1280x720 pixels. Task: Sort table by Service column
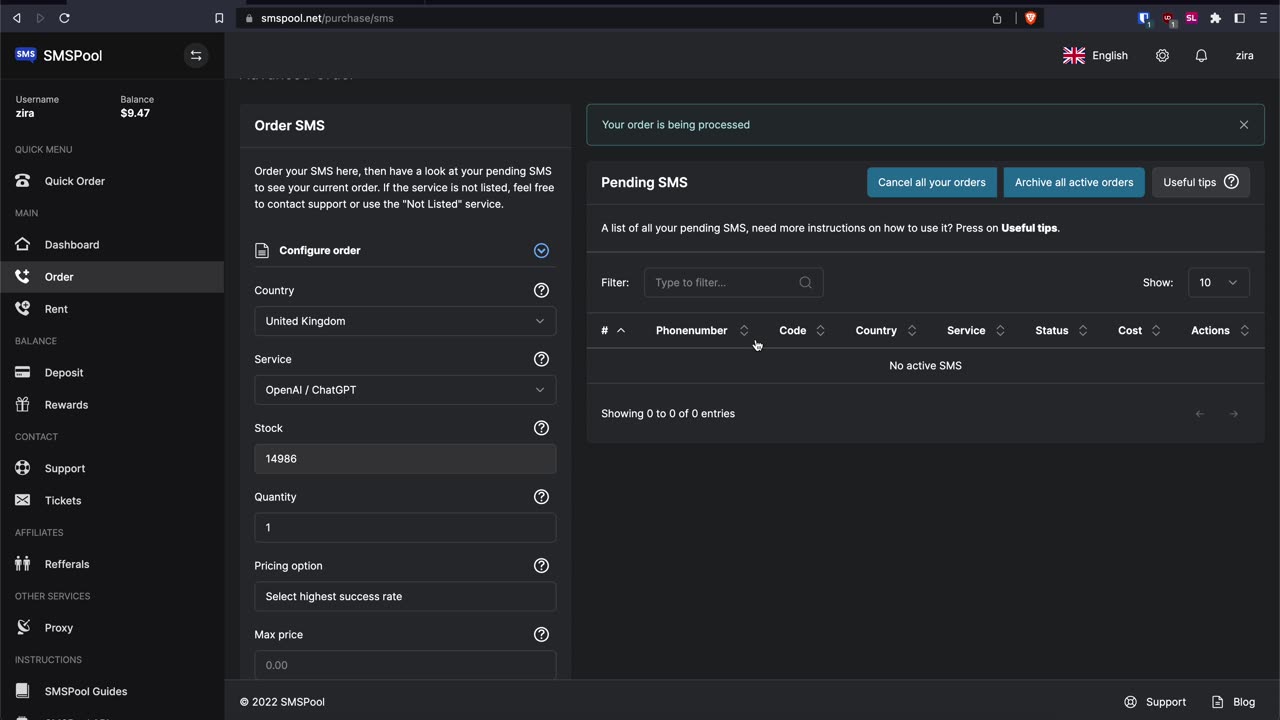976,331
